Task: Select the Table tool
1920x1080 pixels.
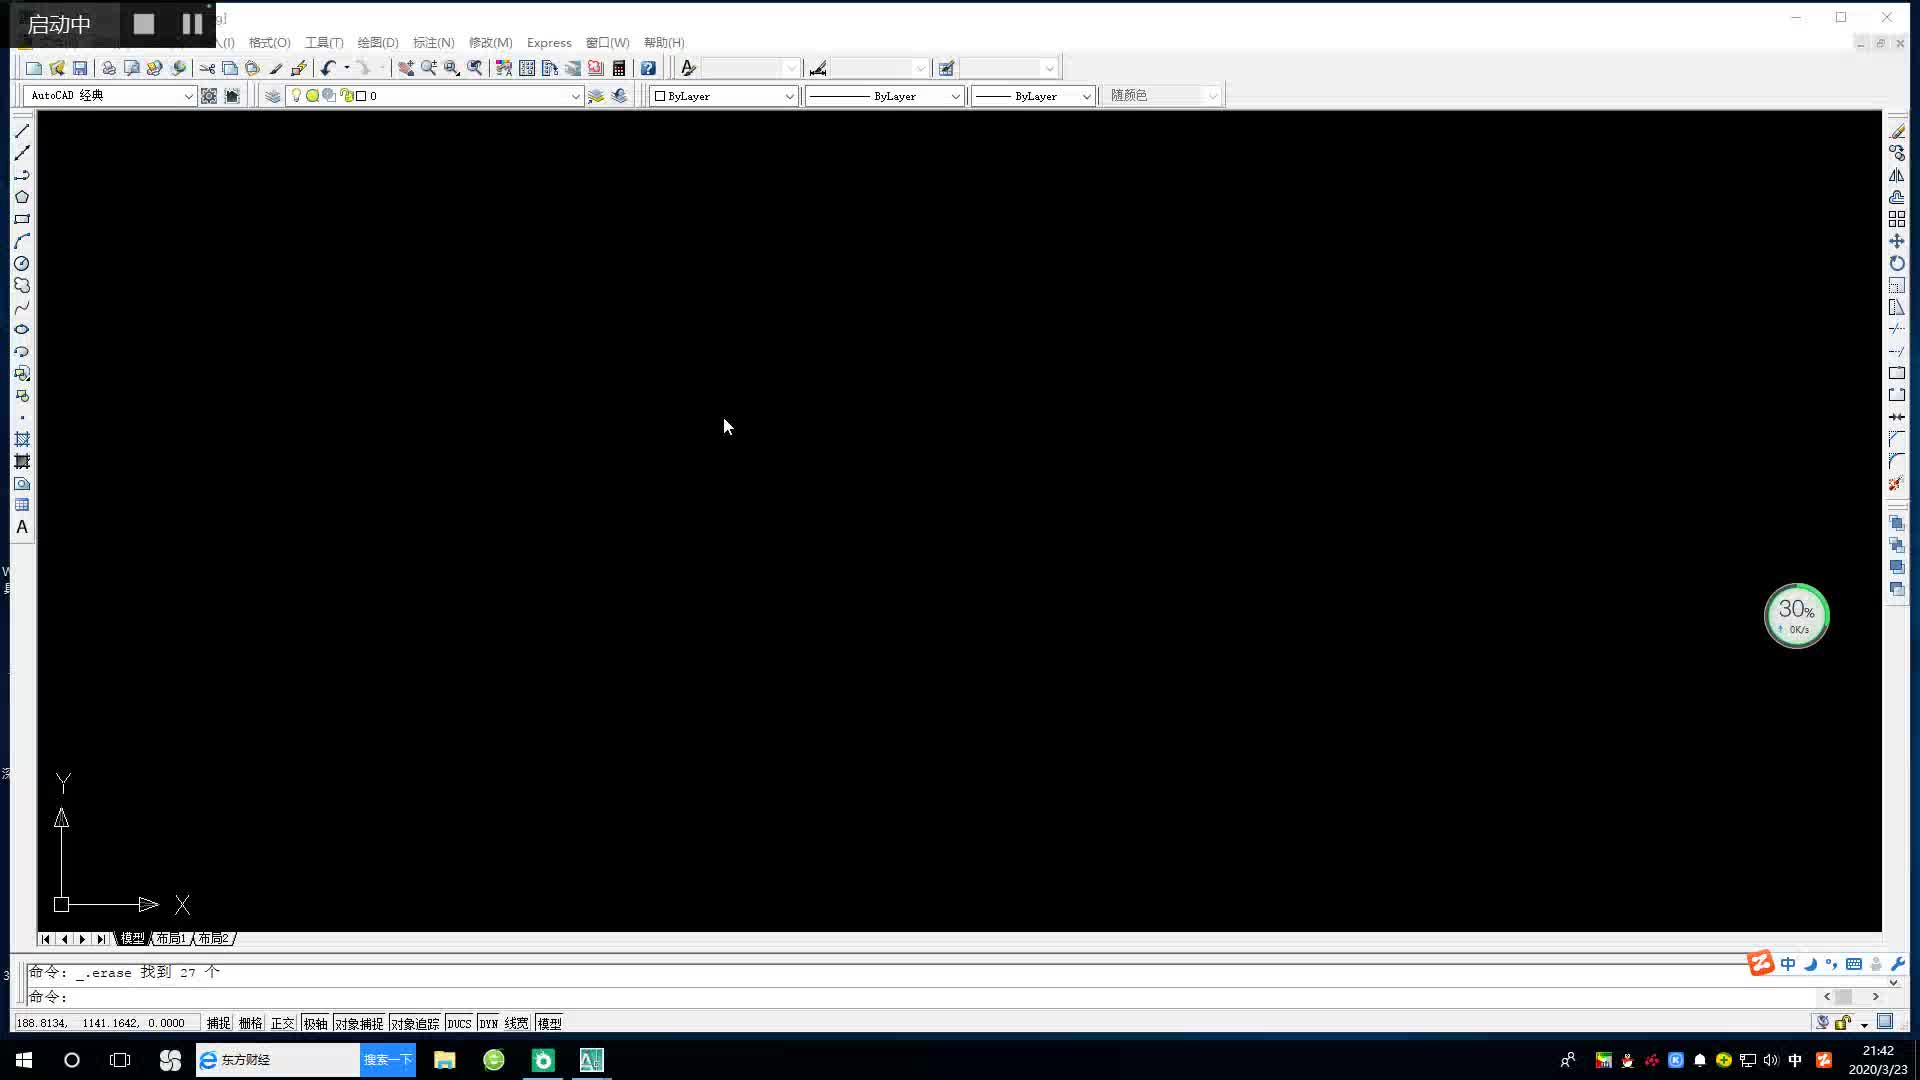Action: click(22, 505)
